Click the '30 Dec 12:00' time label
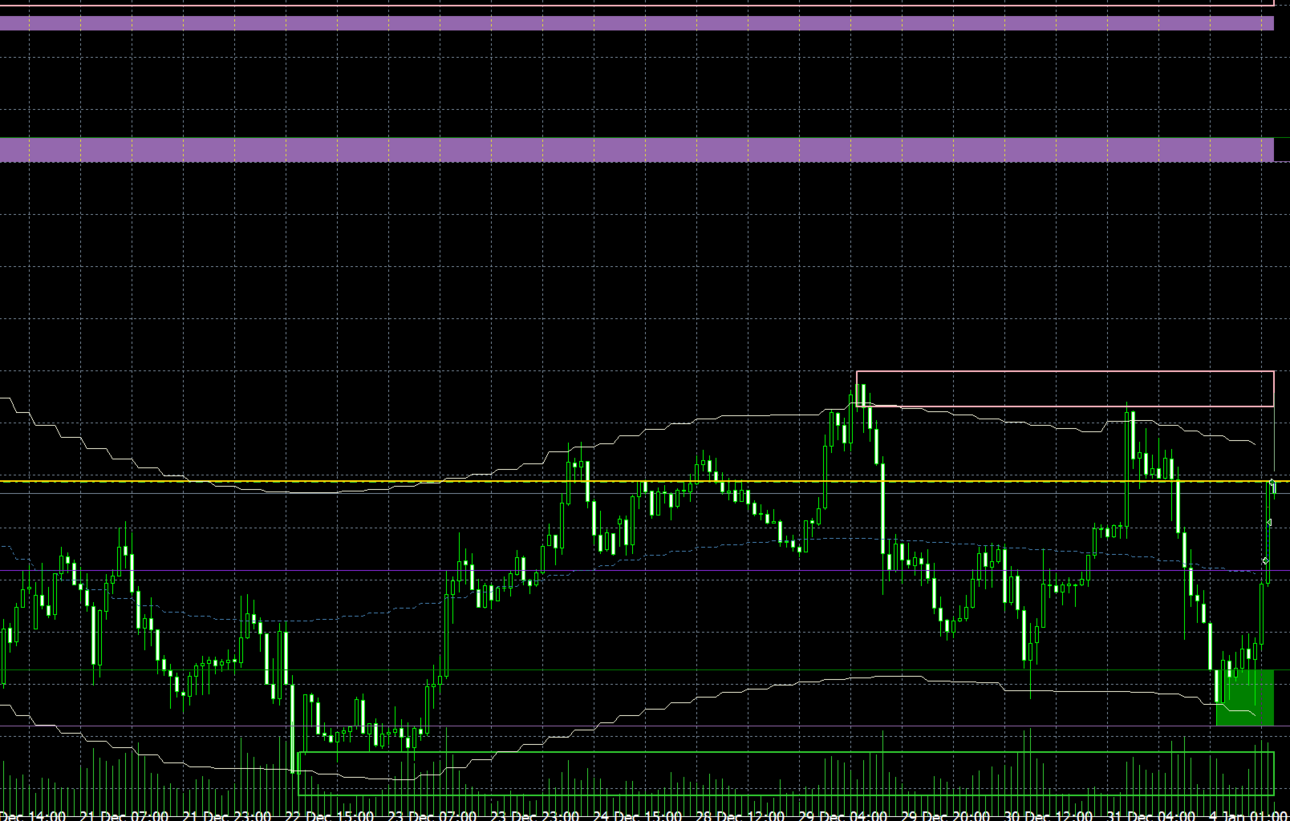Image resolution: width=1290 pixels, height=821 pixels. pos(1050,815)
